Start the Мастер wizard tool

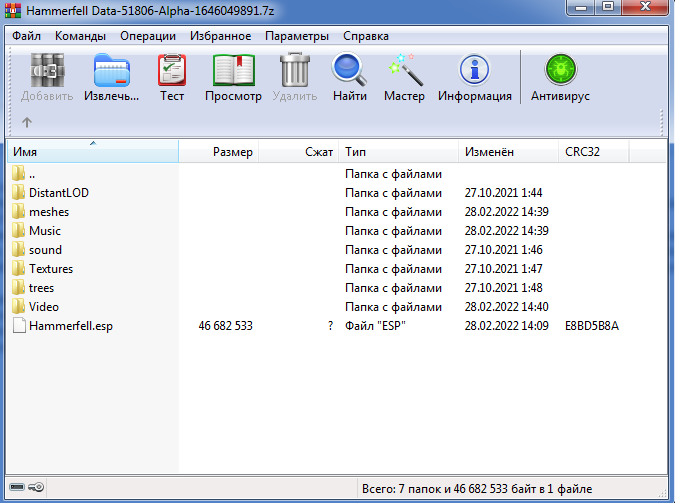click(404, 78)
